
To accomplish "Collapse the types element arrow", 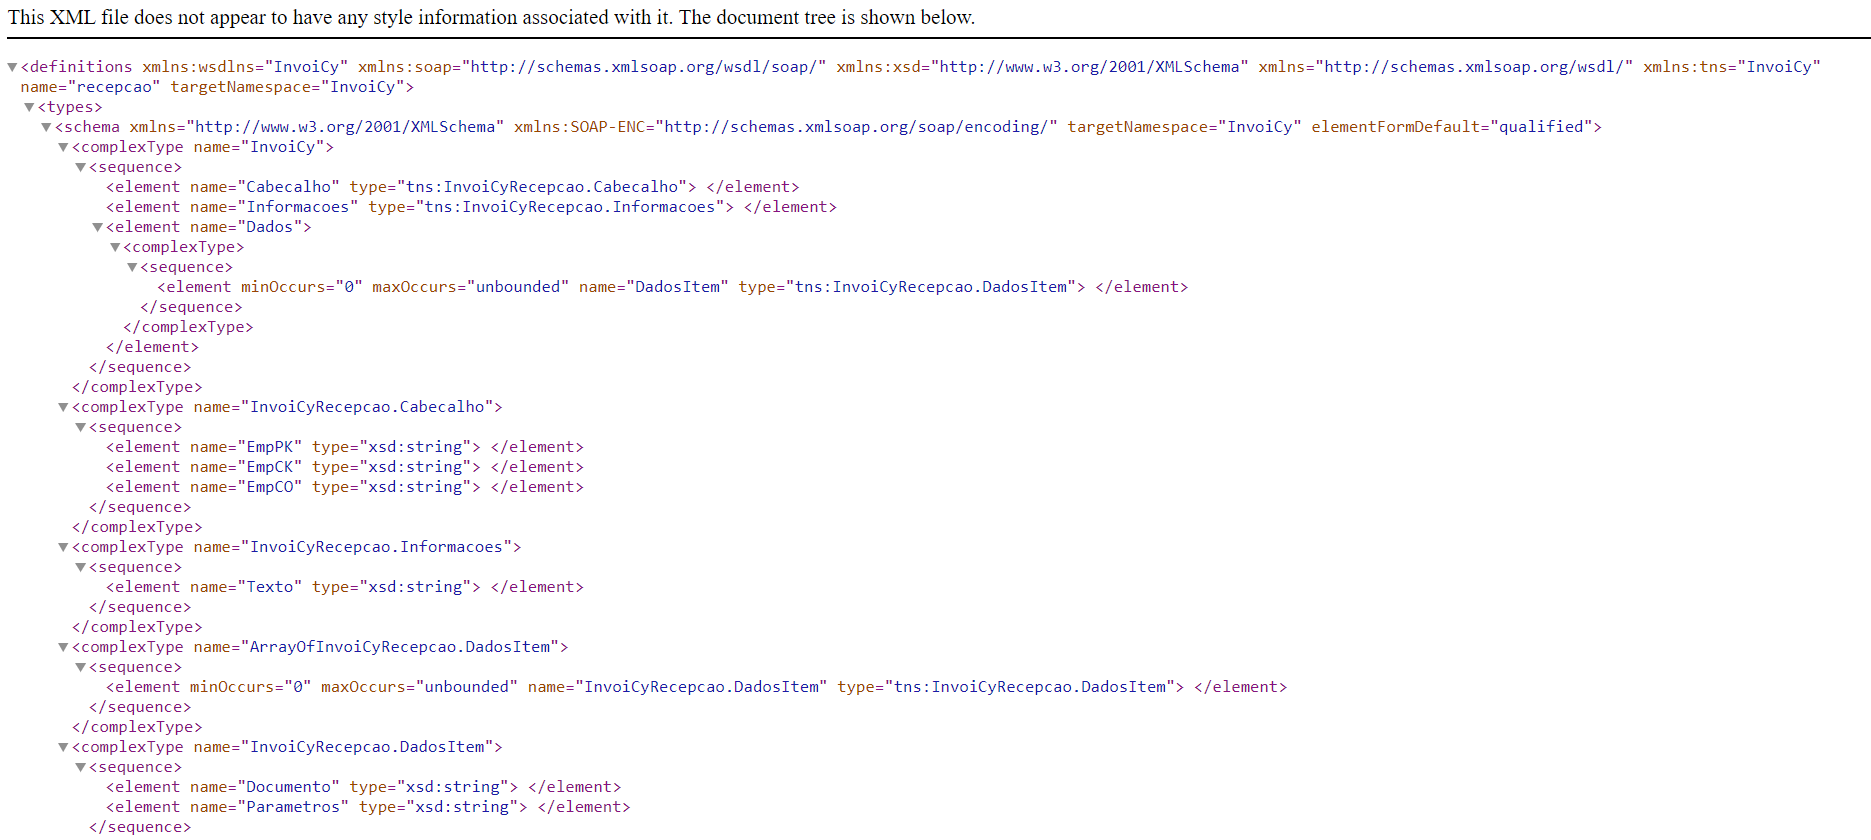I will pyautogui.click(x=29, y=107).
